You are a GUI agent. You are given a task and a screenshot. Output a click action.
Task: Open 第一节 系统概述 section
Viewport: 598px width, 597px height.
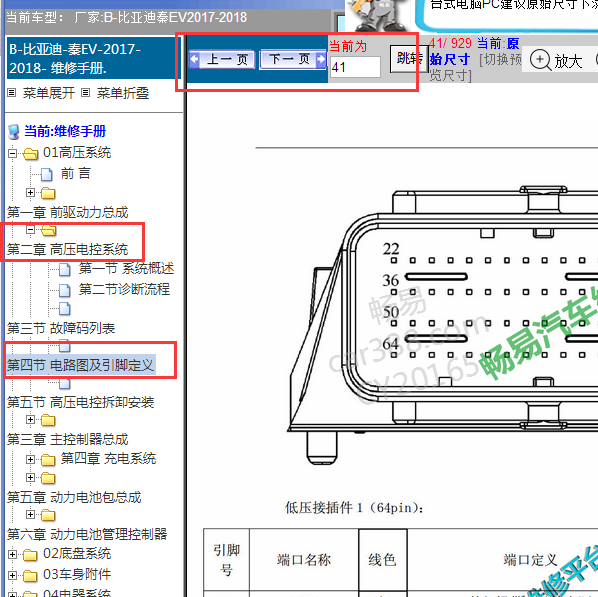tap(126, 269)
